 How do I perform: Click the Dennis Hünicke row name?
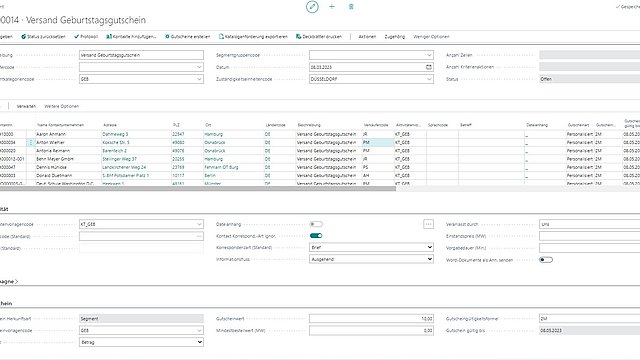click(51, 167)
